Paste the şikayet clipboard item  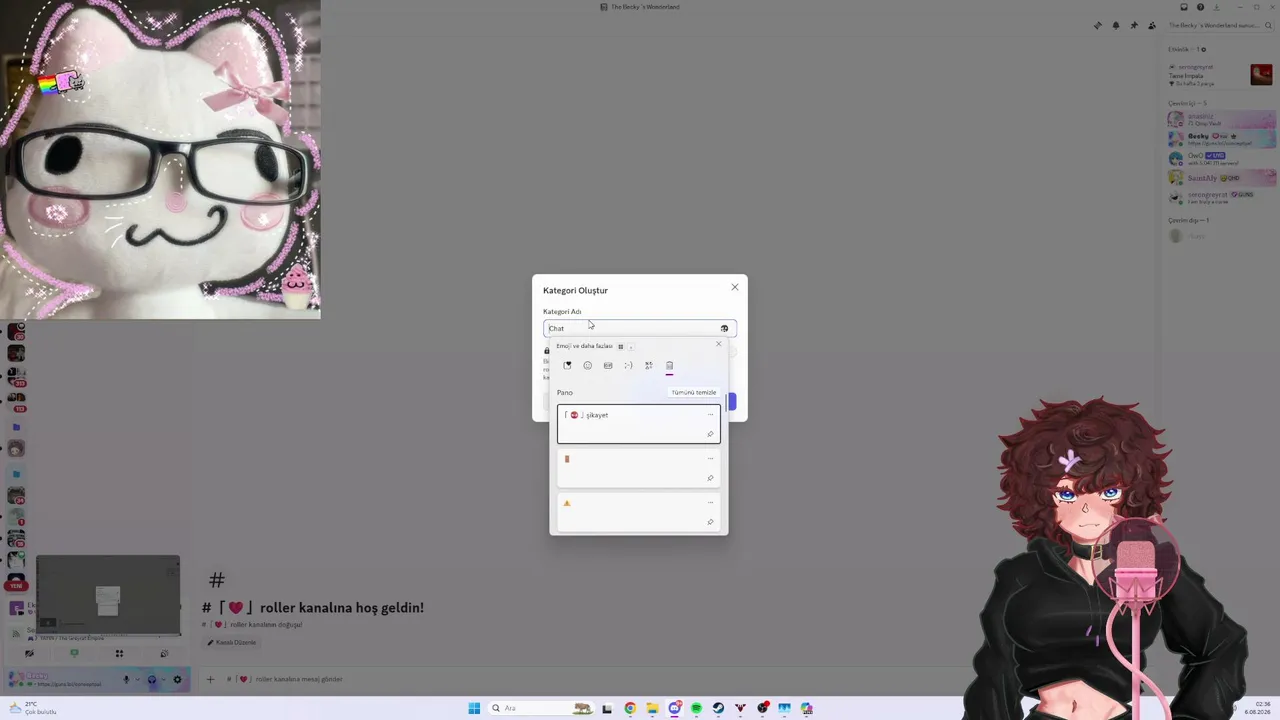click(x=638, y=424)
